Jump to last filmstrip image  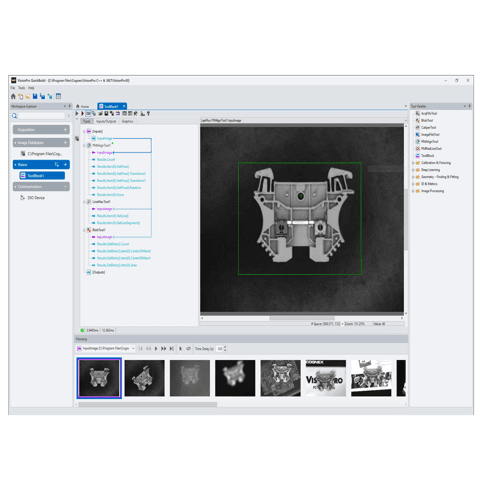tap(172, 348)
